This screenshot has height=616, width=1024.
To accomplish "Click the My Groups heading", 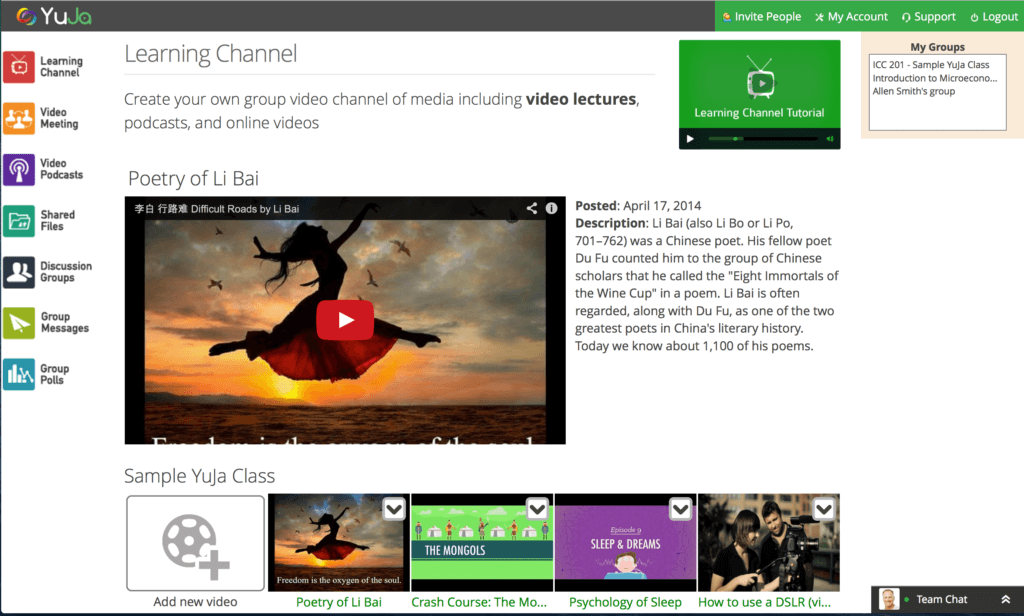I will (x=937, y=47).
